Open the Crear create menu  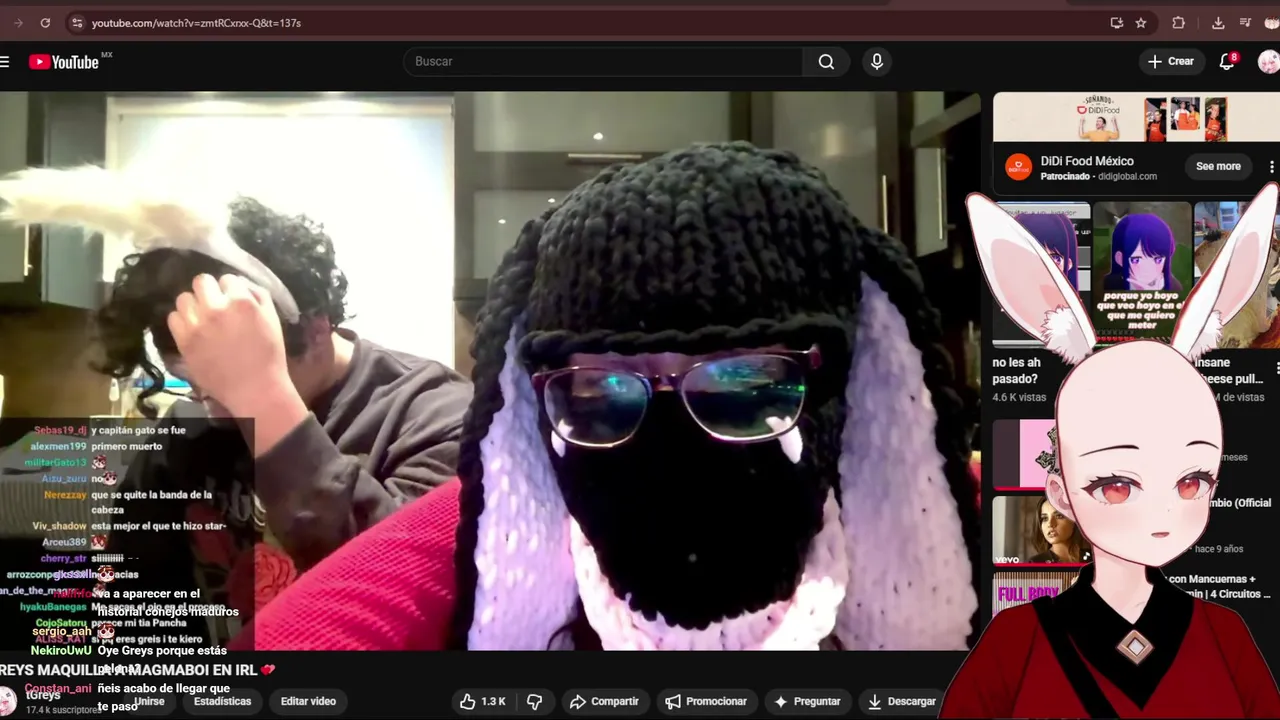coord(1171,61)
